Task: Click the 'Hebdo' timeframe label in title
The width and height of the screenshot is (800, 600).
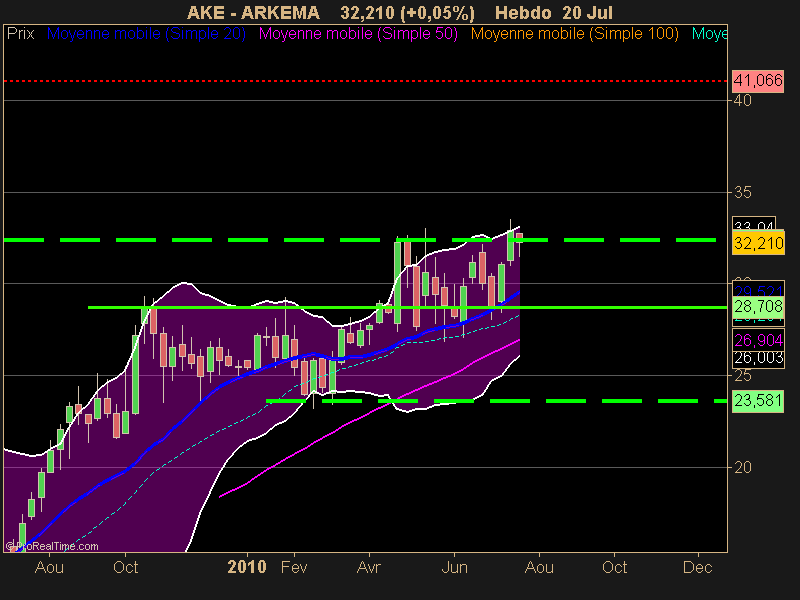Action: (523, 12)
